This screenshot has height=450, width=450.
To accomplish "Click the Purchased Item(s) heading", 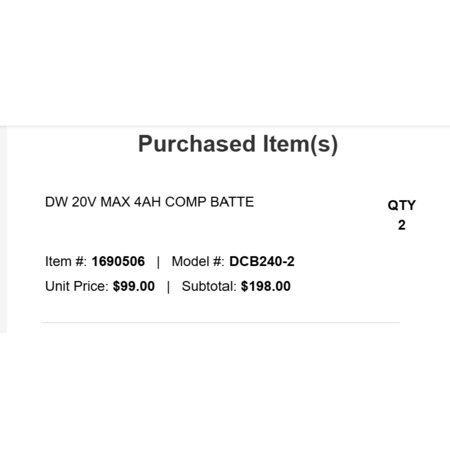I will (238, 145).
